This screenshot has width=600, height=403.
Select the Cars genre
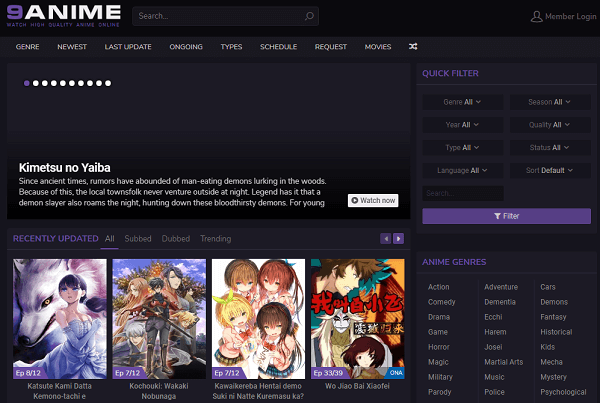[548, 287]
